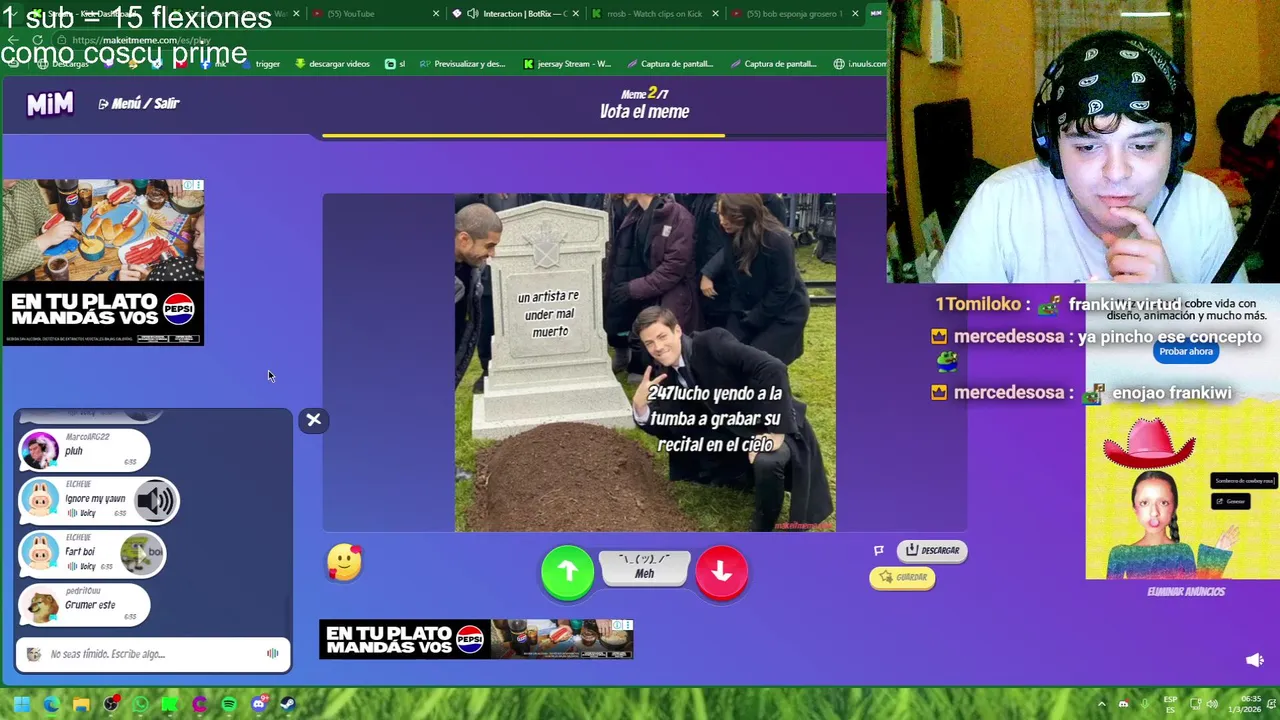
Task: Downvote the meme with the red arrow
Action: [721, 571]
